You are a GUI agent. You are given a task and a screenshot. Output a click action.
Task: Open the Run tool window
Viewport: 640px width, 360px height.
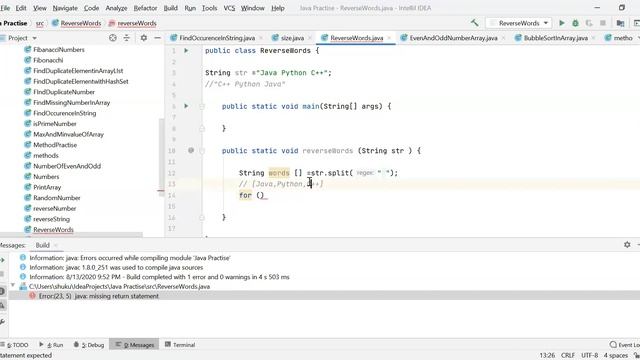pyautogui.click(x=51, y=345)
